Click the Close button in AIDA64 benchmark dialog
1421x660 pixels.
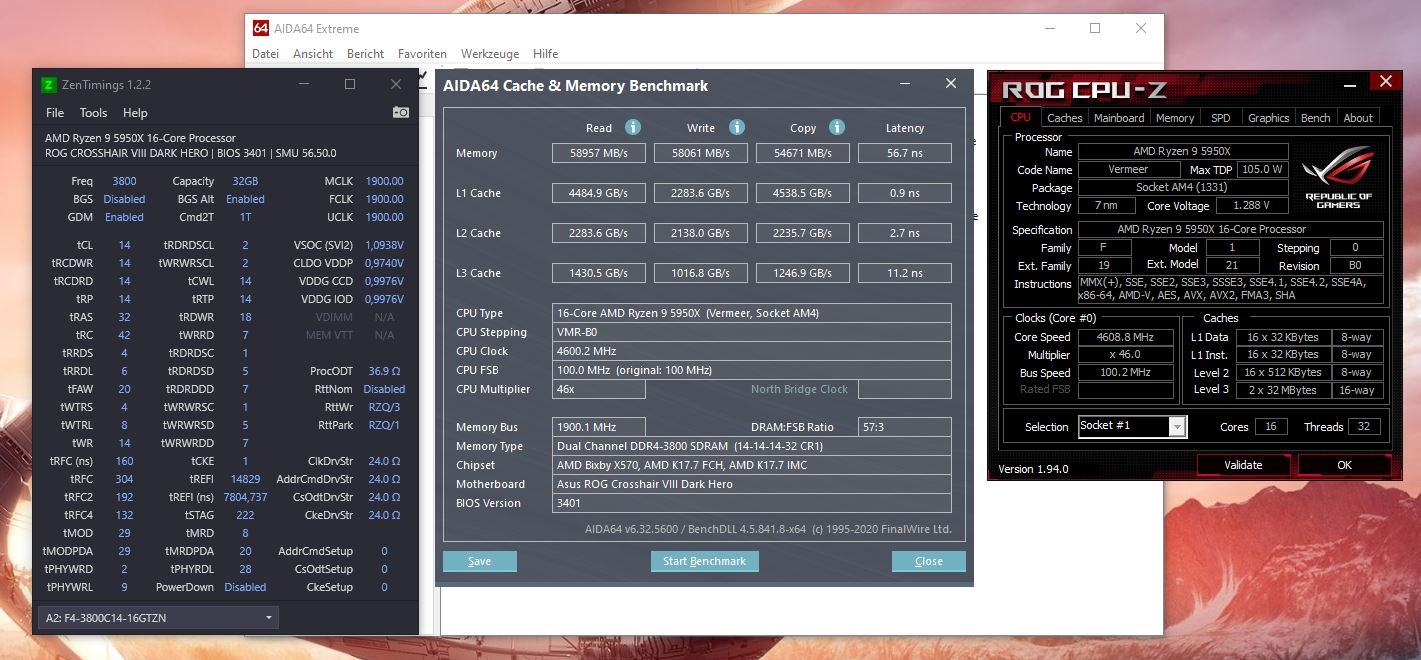(x=929, y=561)
